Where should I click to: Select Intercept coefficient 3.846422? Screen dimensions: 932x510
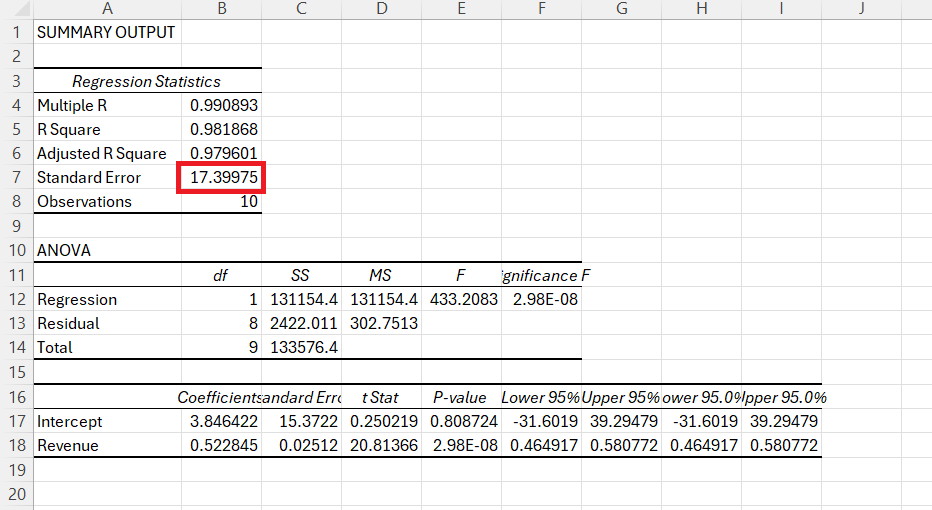pos(221,421)
